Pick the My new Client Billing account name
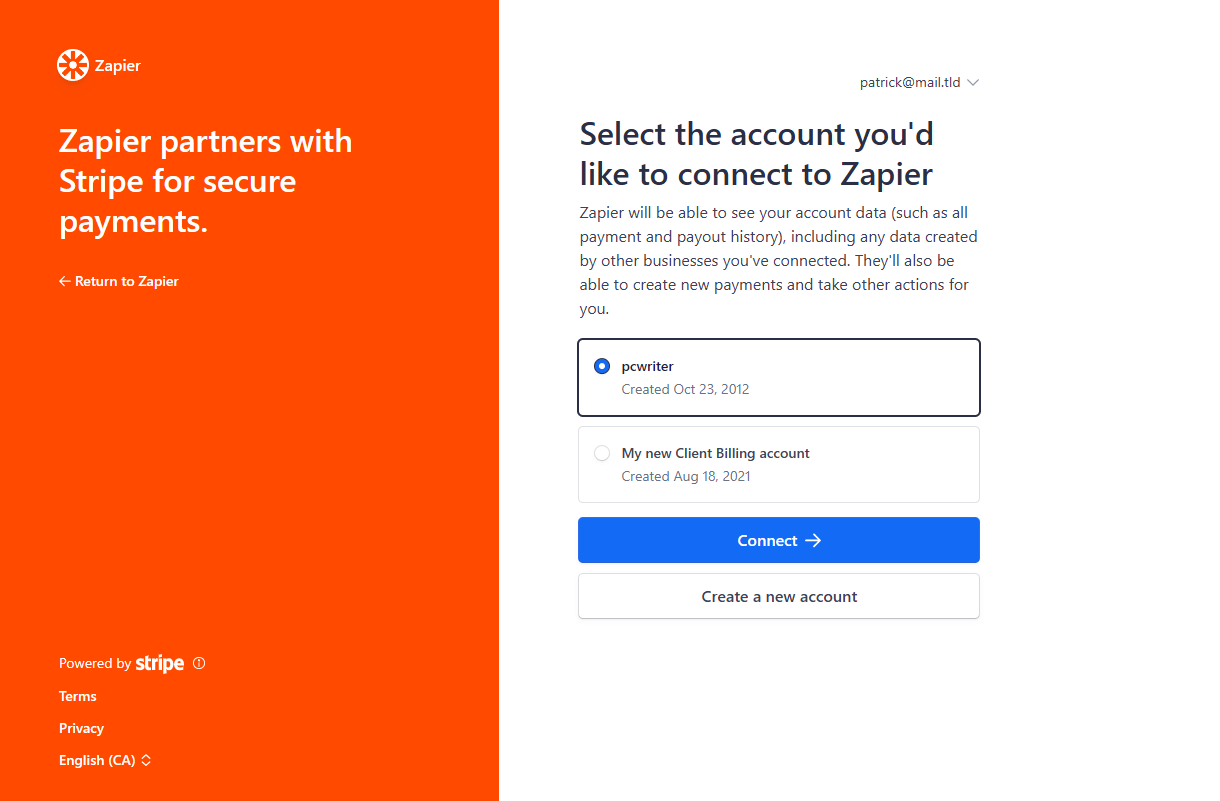1220x801 pixels. click(x=715, y=453)
